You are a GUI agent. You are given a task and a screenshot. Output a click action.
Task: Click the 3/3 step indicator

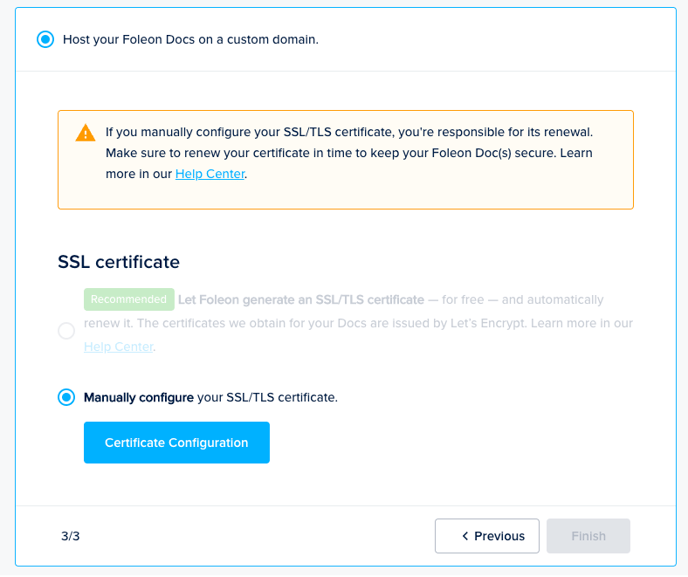click(x=70, y=536)
